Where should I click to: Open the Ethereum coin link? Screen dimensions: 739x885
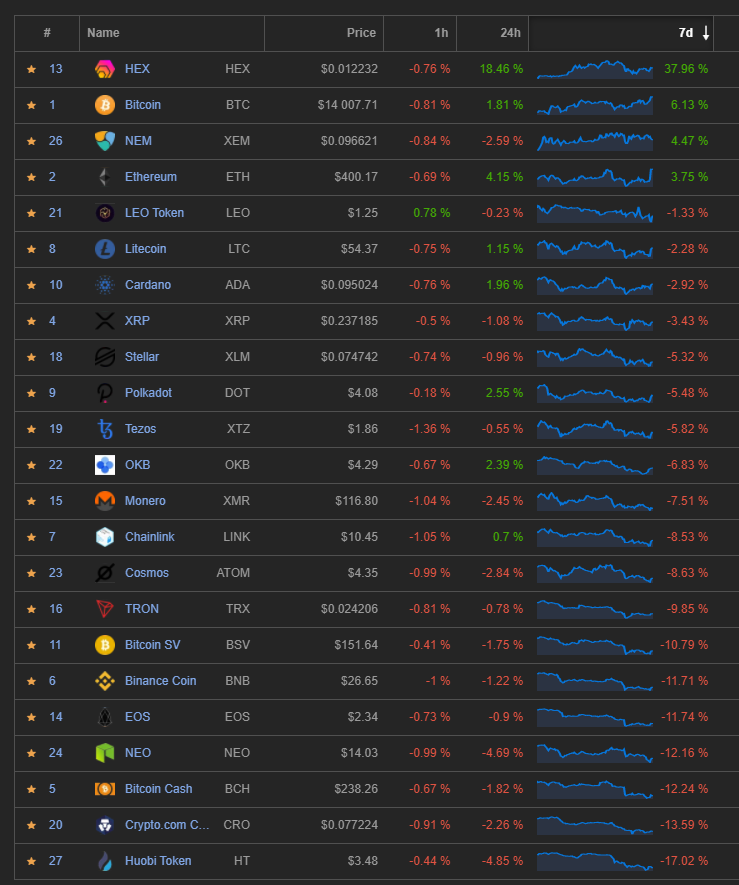tap(151, 177)
